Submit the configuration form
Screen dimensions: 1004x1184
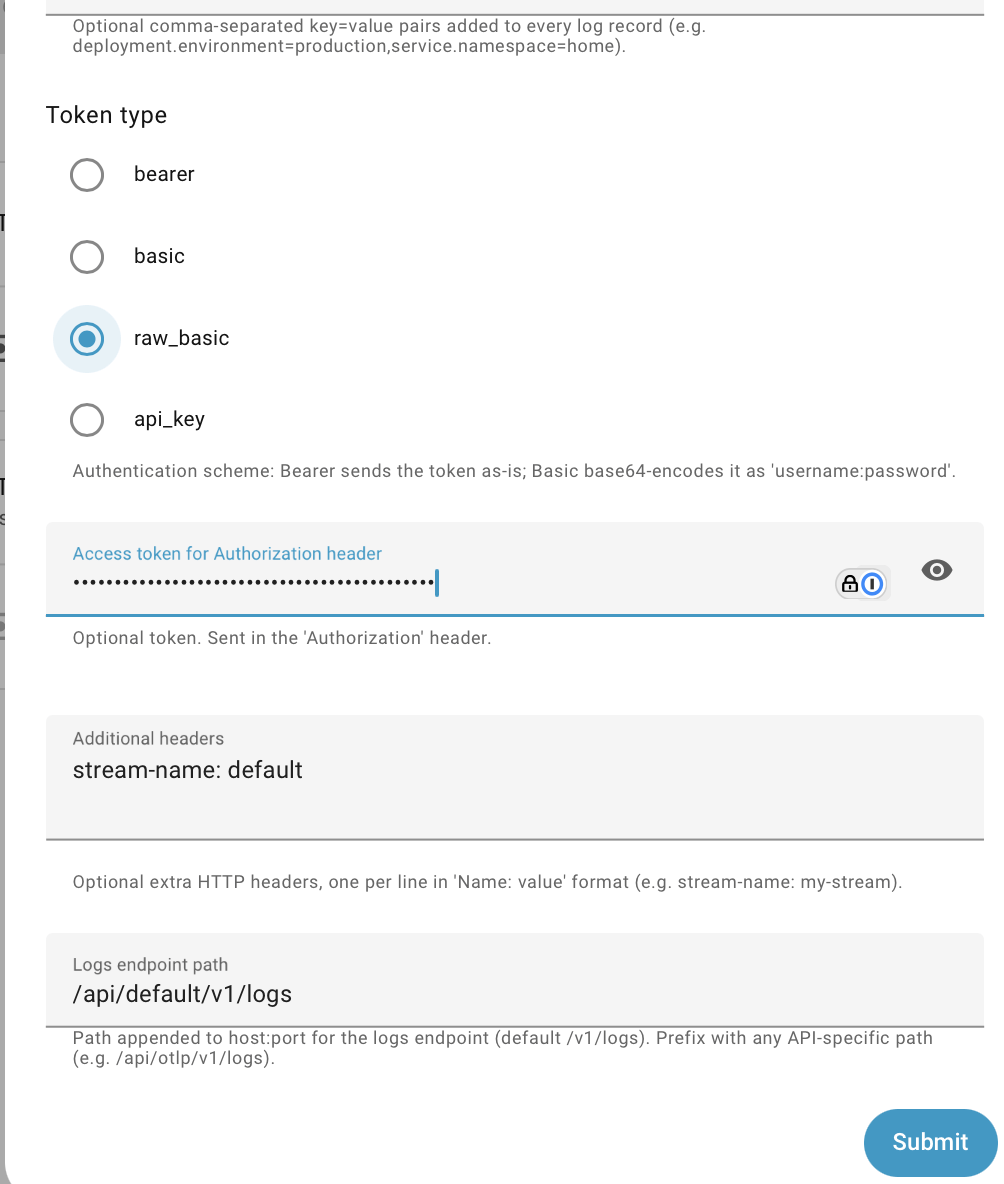[930, 1142]
